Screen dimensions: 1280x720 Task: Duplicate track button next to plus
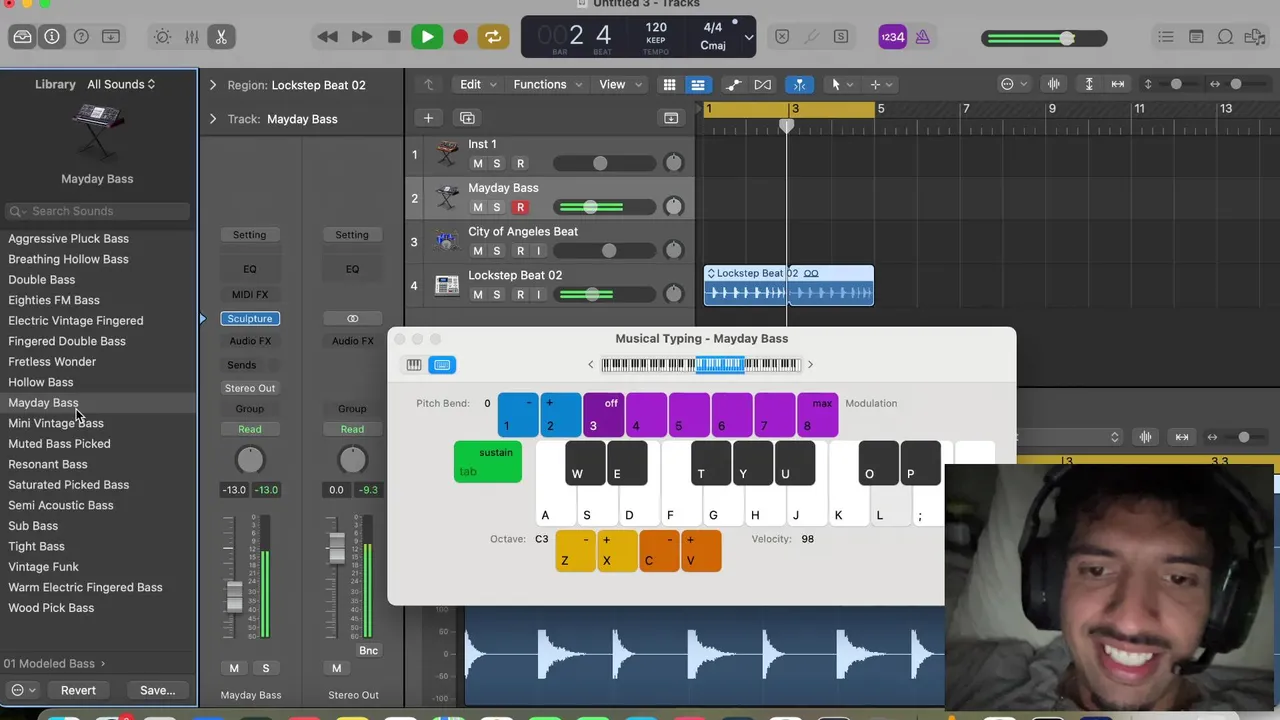(x=467, y=118)
